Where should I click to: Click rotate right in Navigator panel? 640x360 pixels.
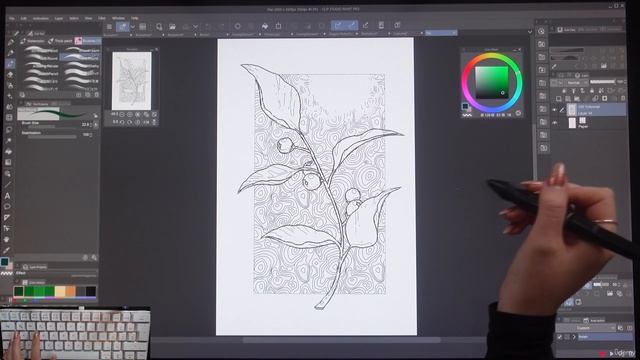pyautogui.click(x=129, y=122)
